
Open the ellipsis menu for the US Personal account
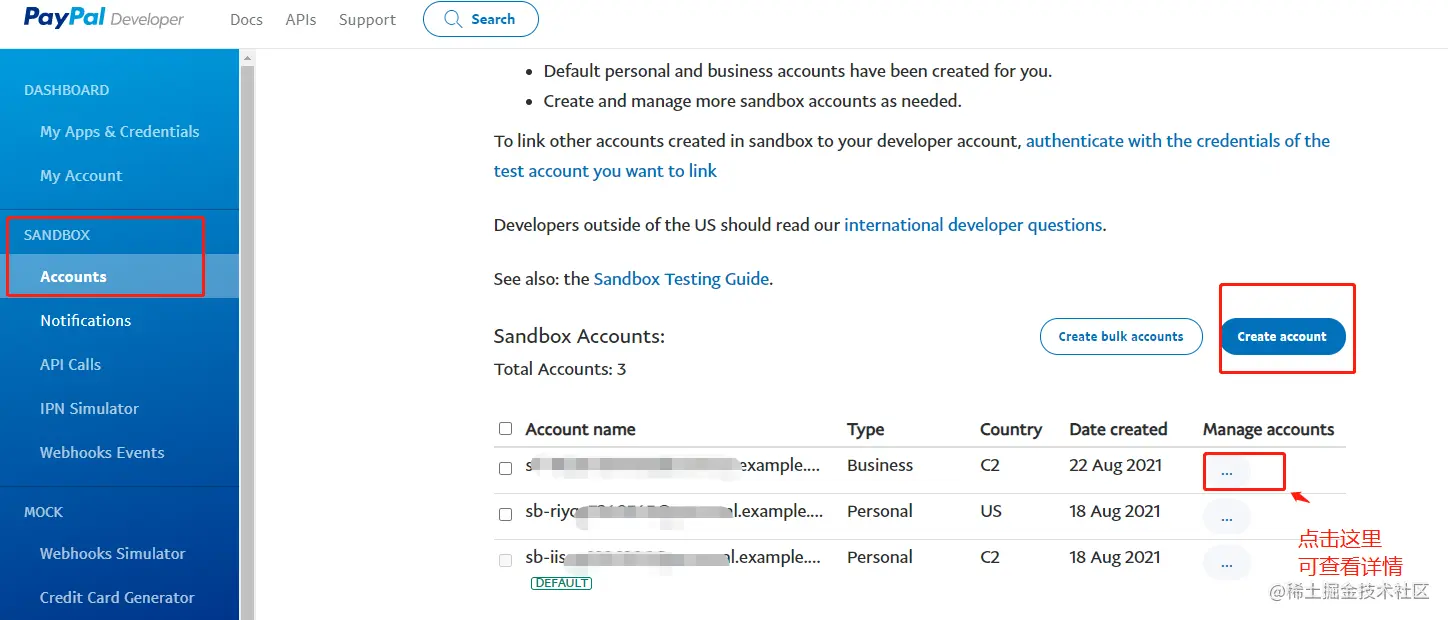pos(1227,517)
